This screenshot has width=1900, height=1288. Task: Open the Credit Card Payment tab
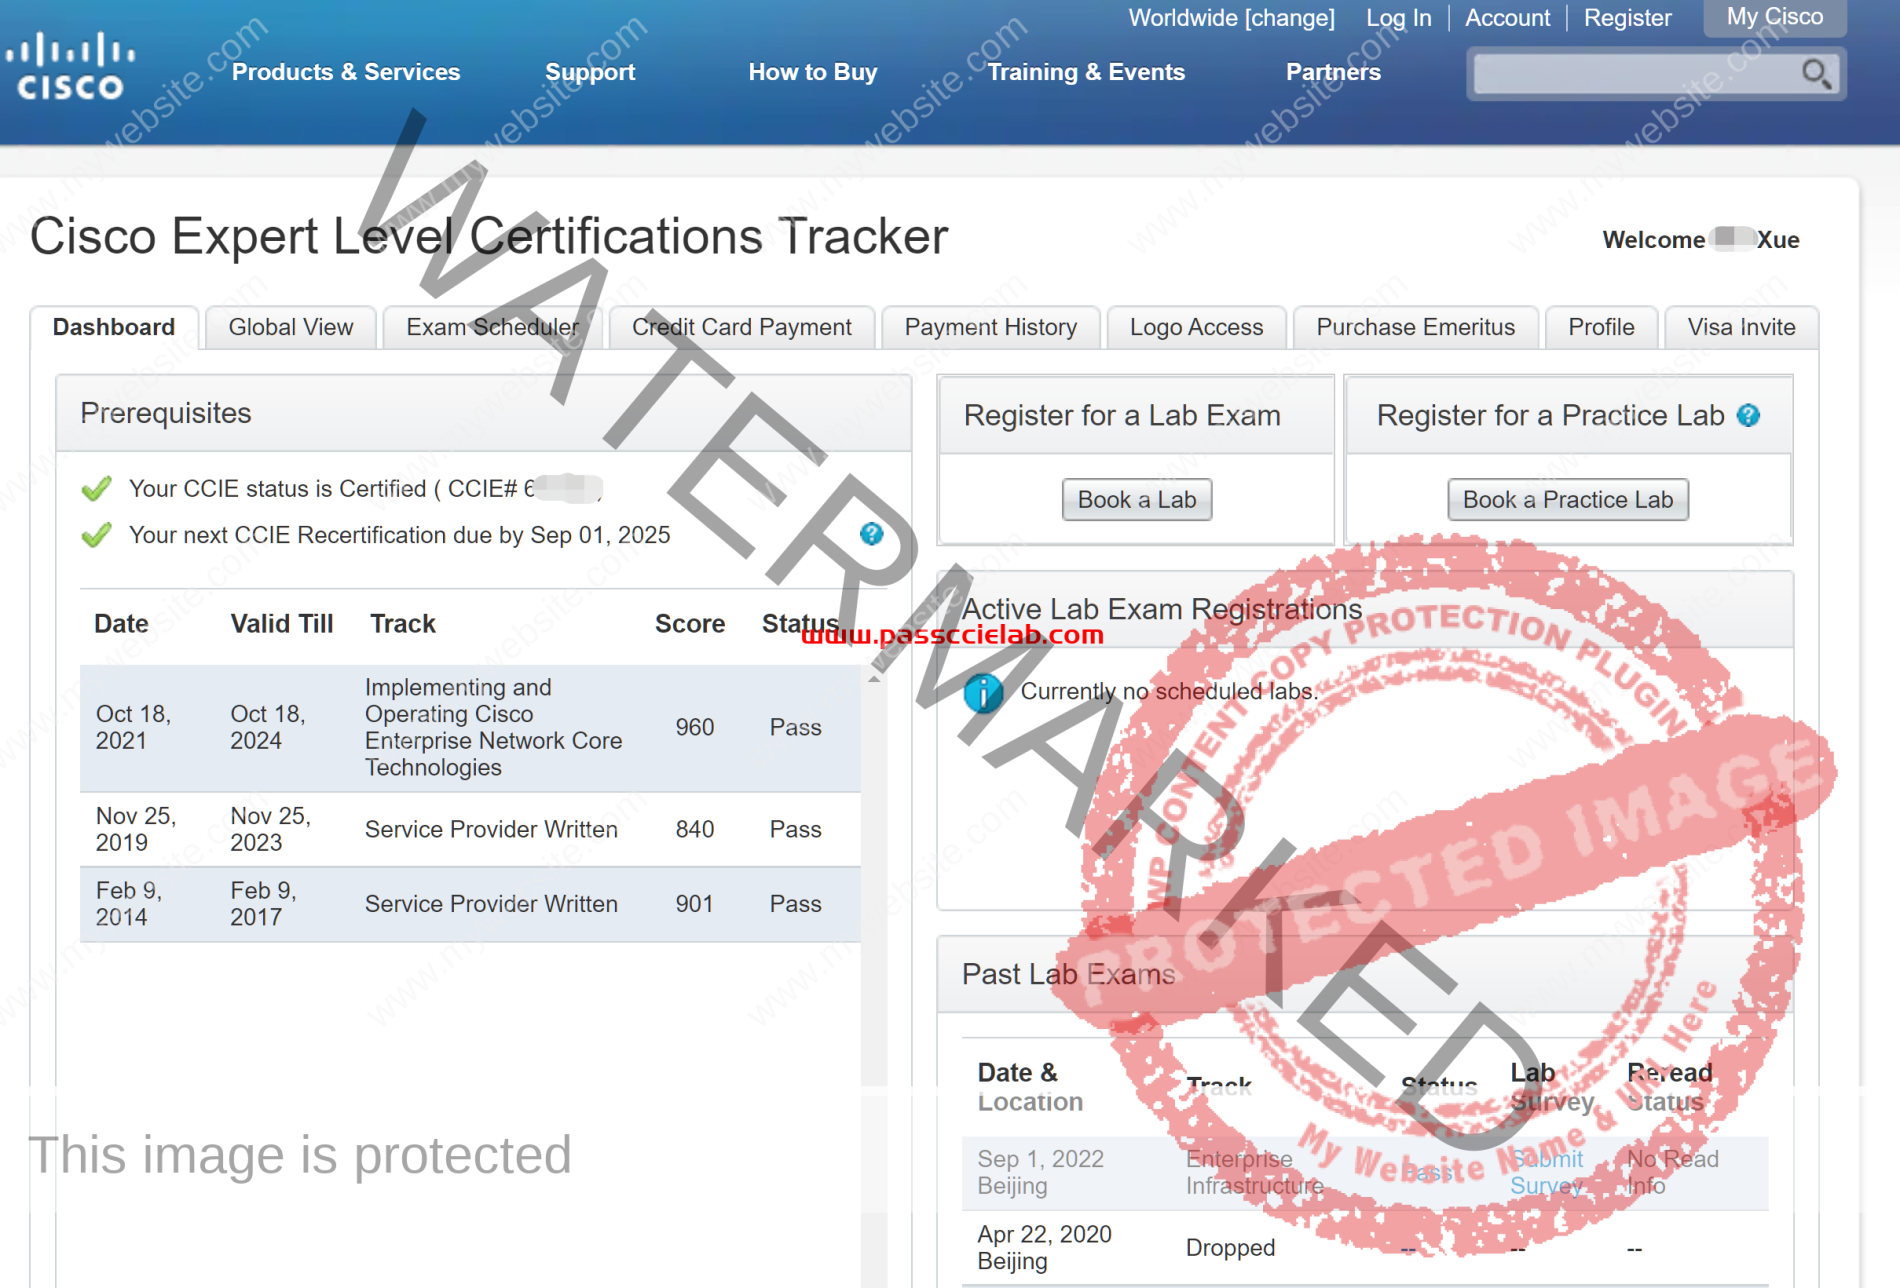(x=742, y=328)
